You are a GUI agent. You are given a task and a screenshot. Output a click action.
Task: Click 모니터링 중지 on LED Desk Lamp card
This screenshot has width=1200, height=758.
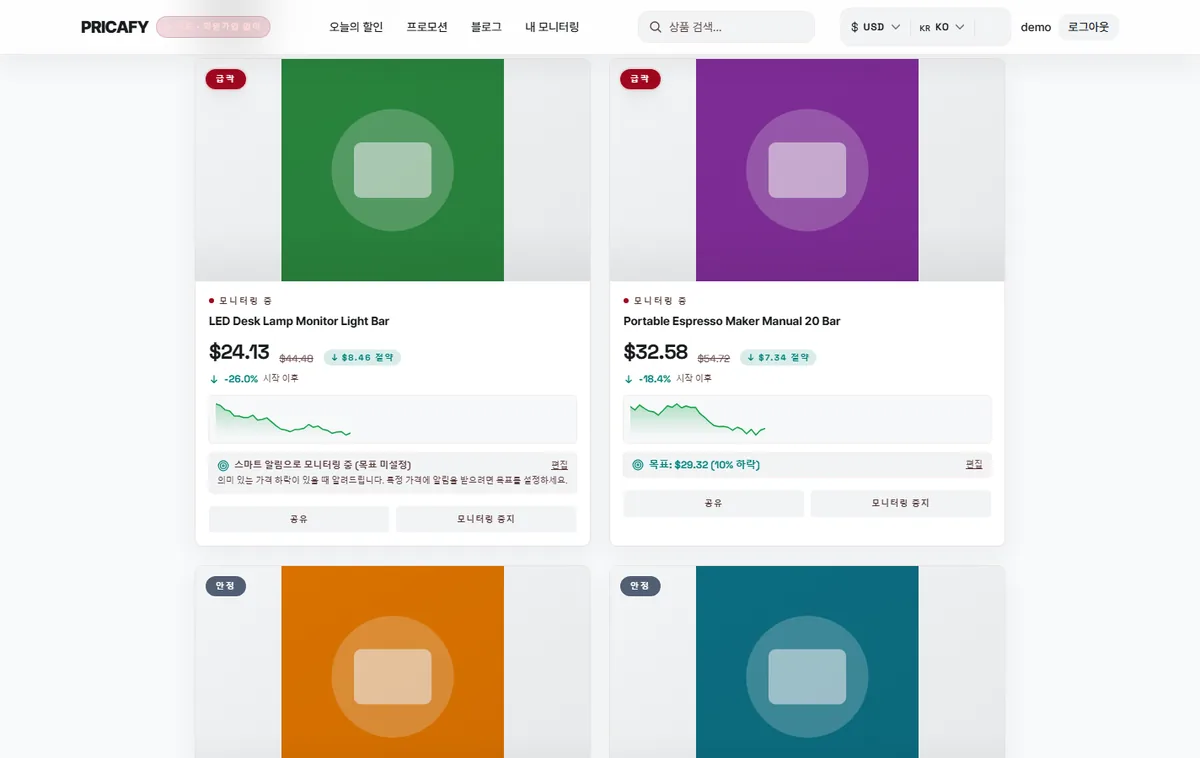486,519
